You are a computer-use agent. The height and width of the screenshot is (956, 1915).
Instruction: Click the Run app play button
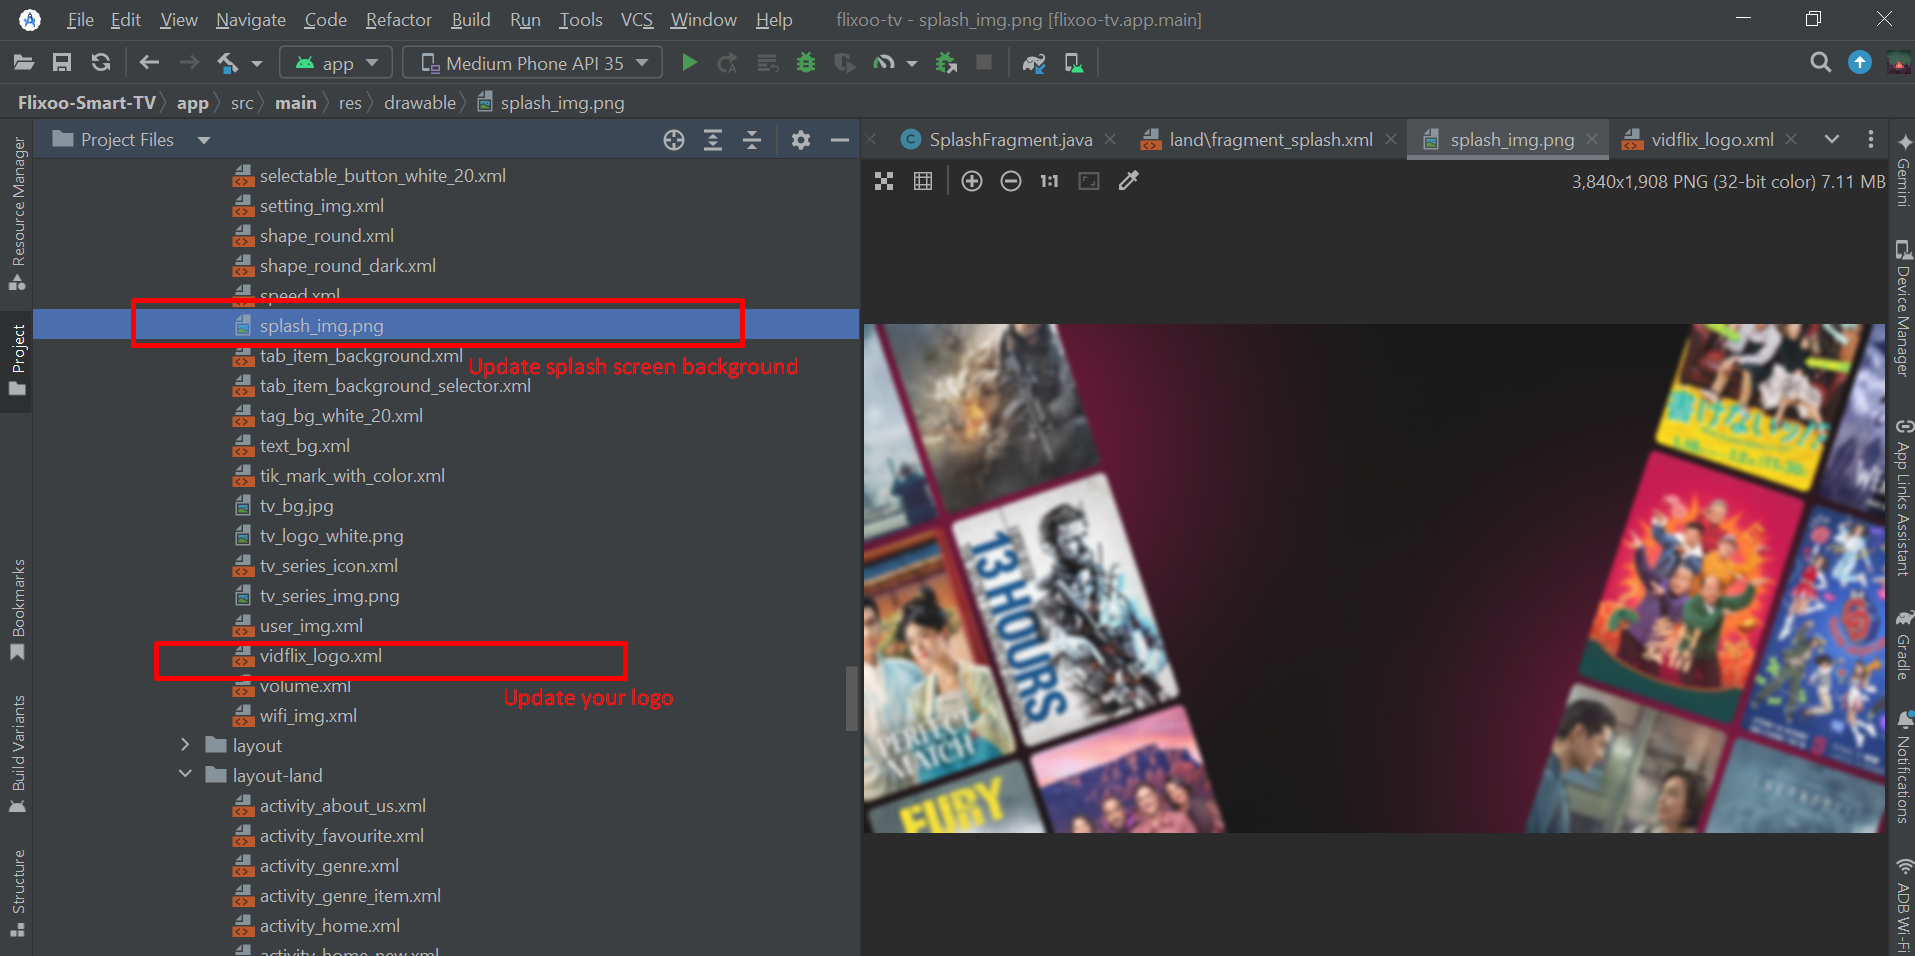click(x=689, y=63)
